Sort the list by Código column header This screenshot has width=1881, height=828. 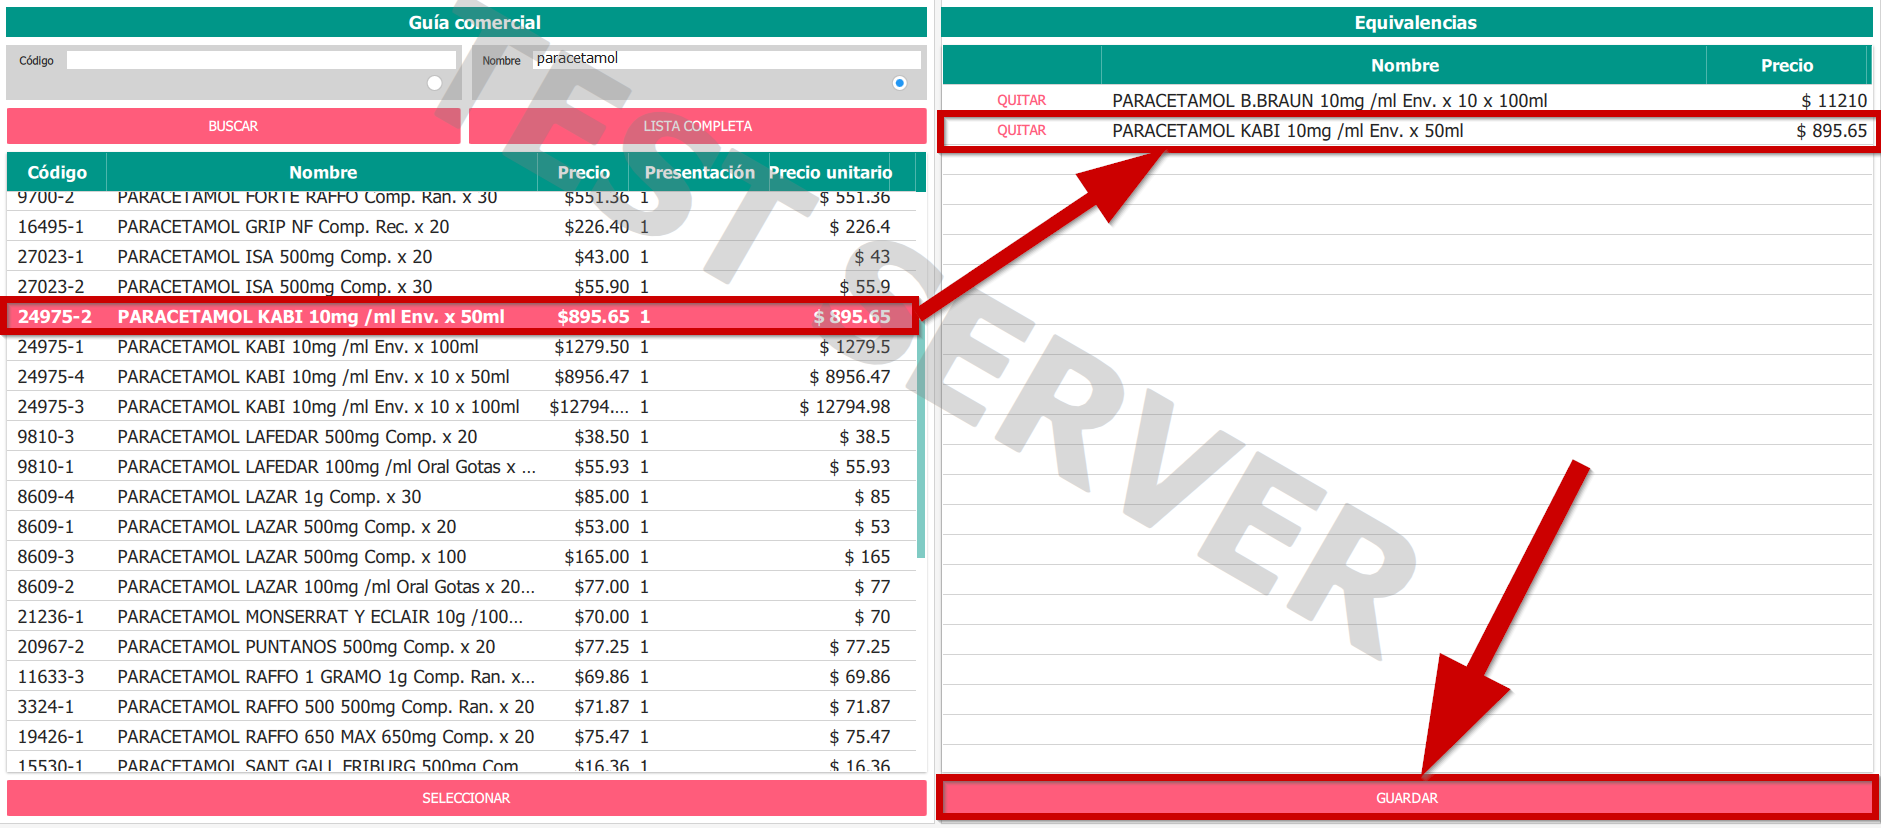click(57, 172)
